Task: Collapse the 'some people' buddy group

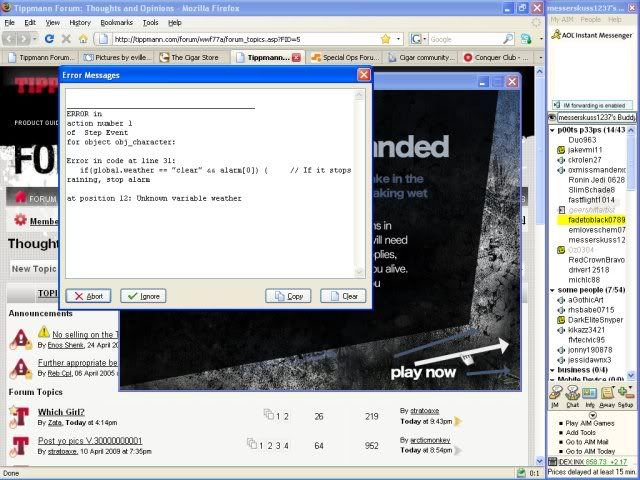Action: (552, 289)
